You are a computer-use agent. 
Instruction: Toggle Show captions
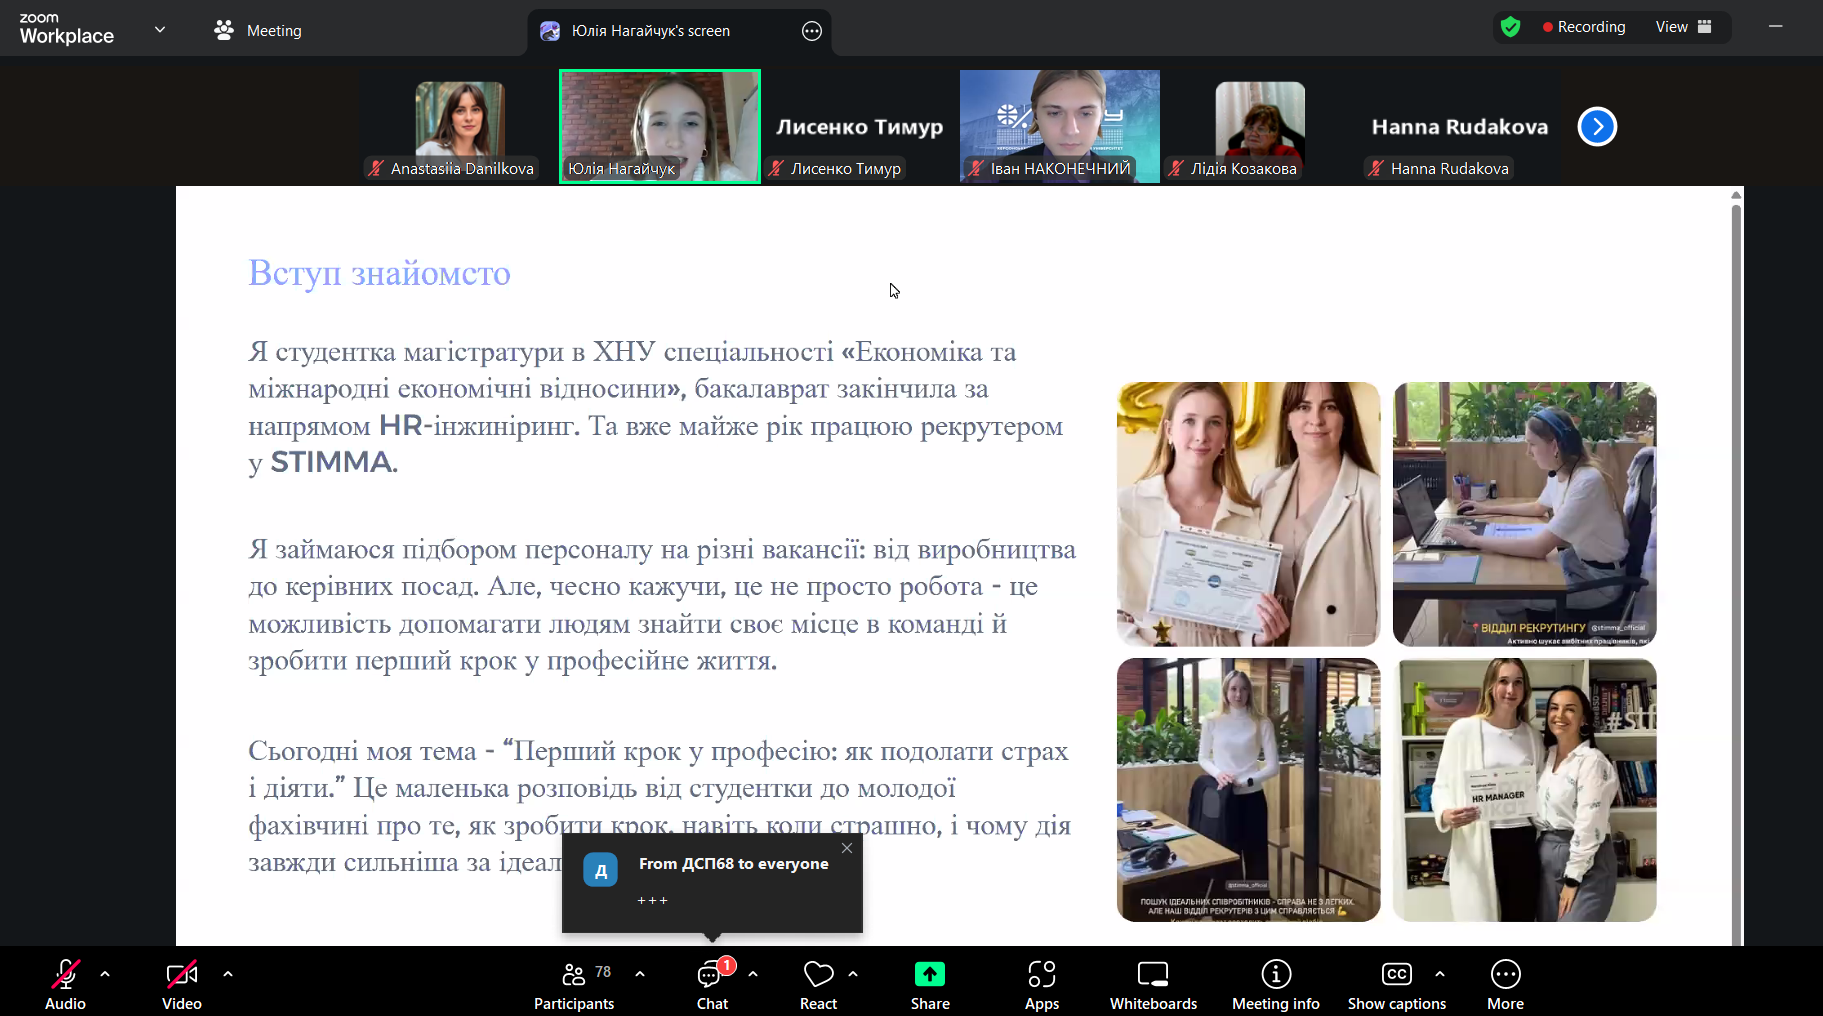pos(1396,985)
